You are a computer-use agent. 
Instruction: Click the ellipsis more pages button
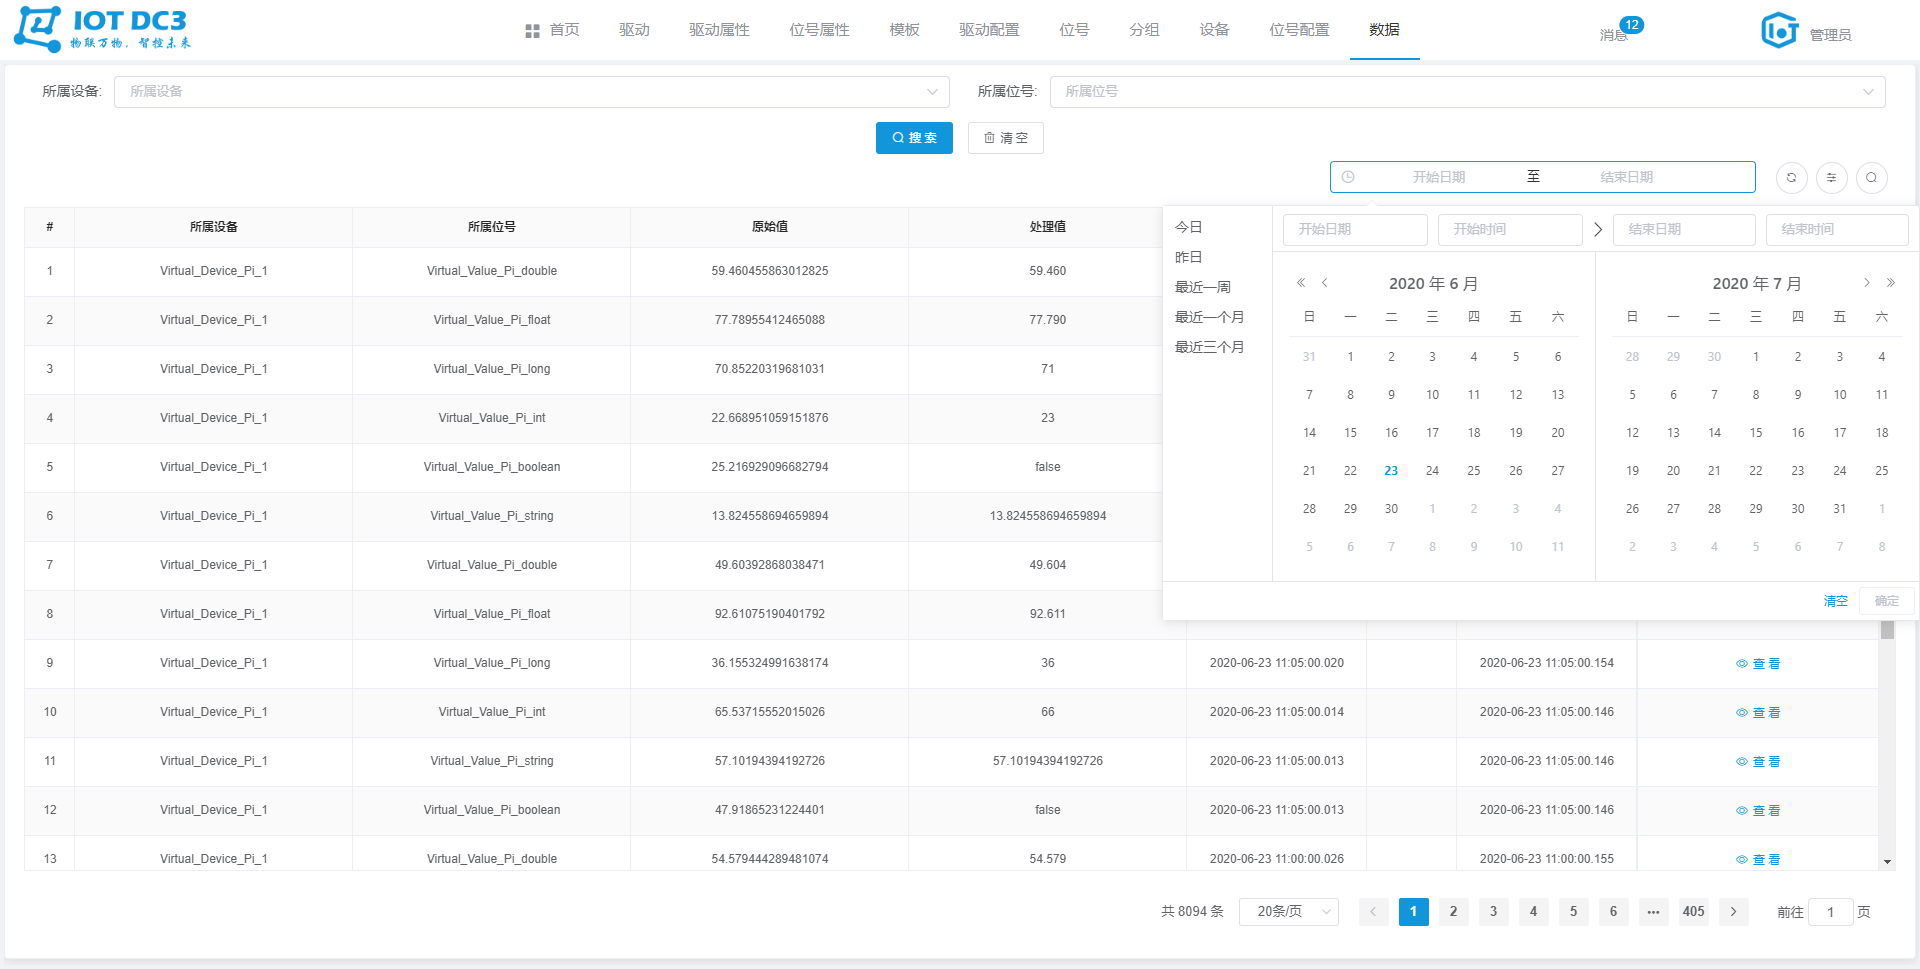tap(1653, 912)
